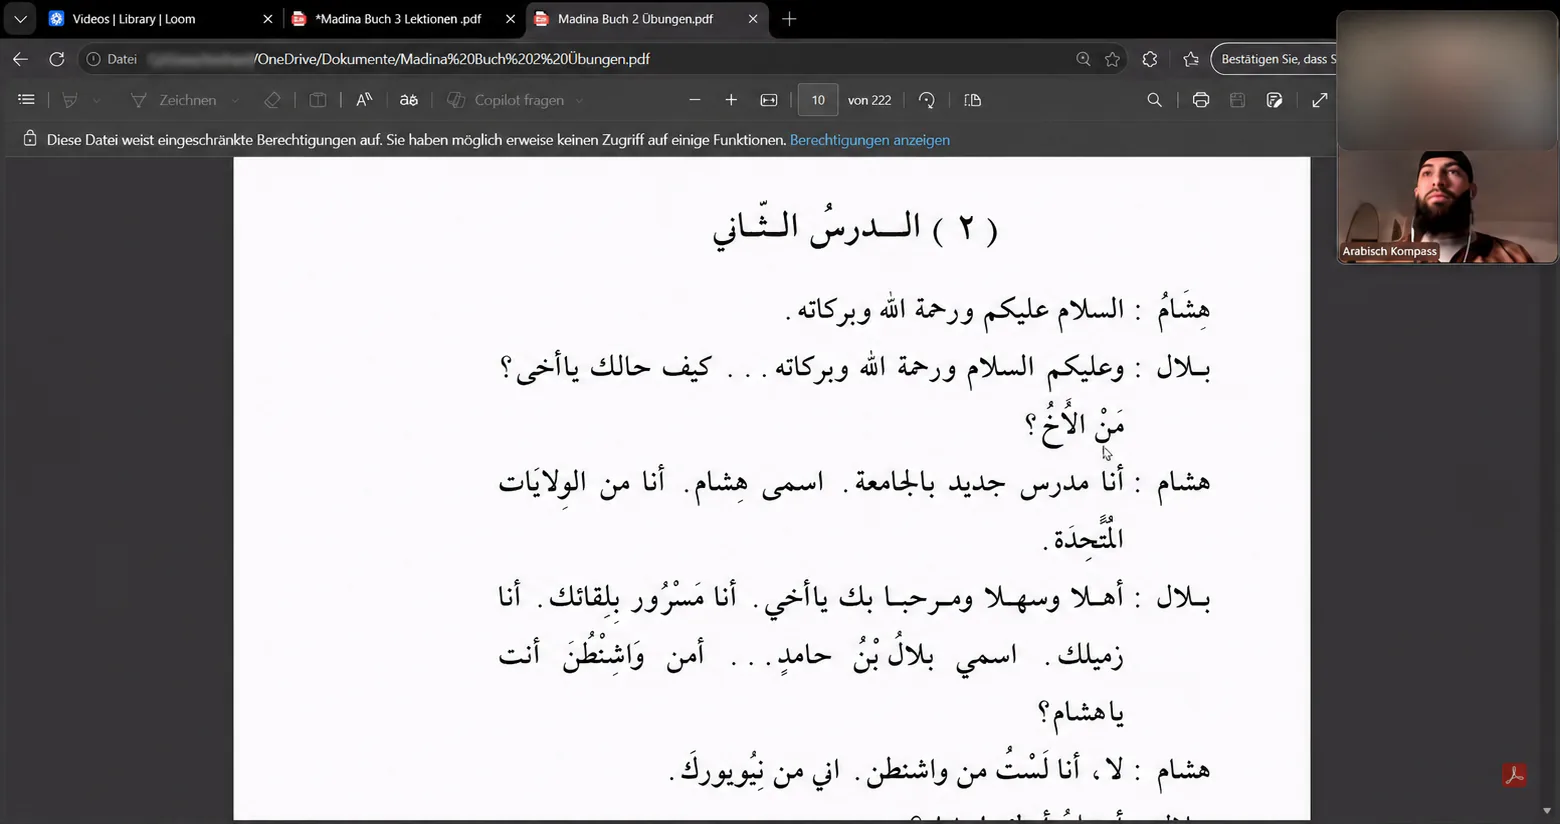The height and width of the screenshot is (824, 1560).
Task: Enter full screen with the expand icon
Action: click(x=1320, y=100)
